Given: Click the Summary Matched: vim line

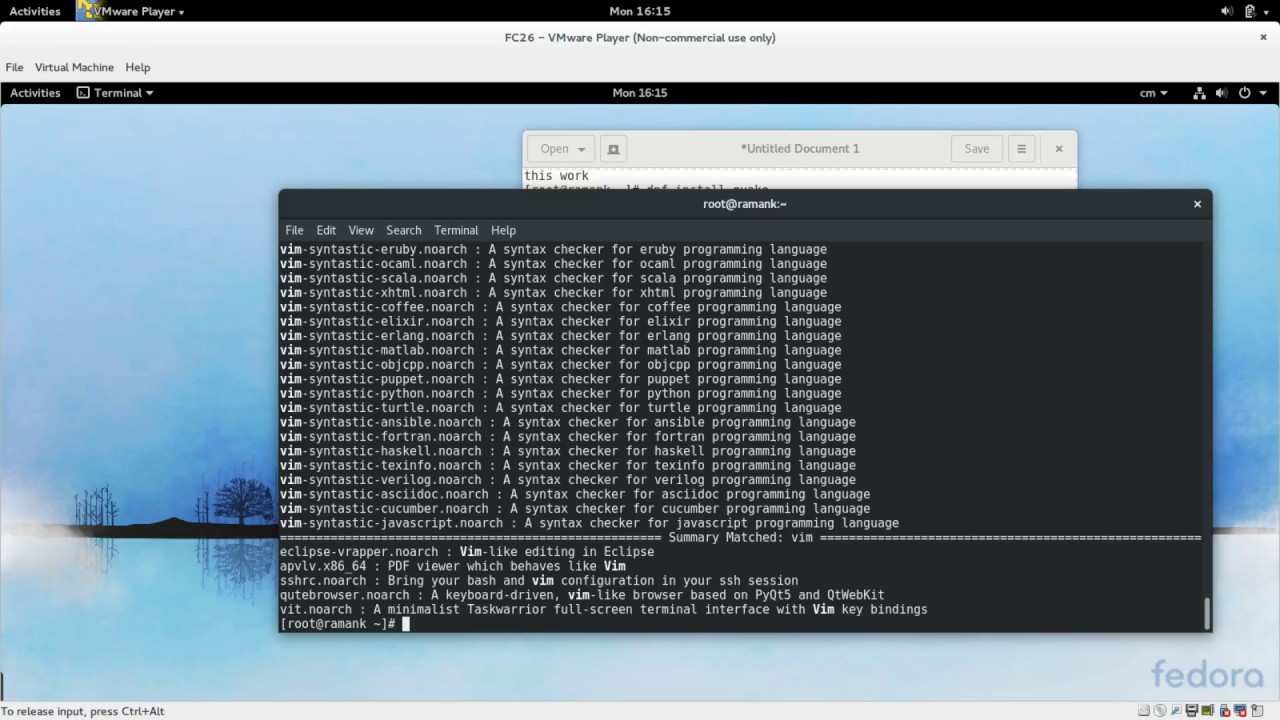Looking at the screenshot, I should pyautogui.click(x=740, y=537).
